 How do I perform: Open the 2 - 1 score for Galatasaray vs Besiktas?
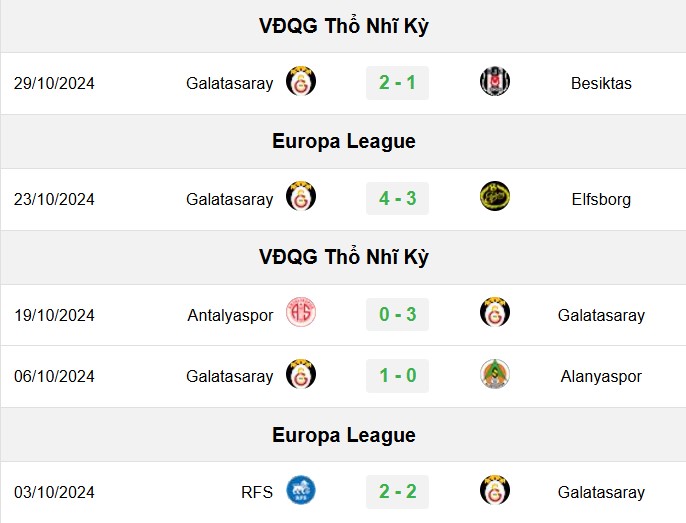pos(397,83)
